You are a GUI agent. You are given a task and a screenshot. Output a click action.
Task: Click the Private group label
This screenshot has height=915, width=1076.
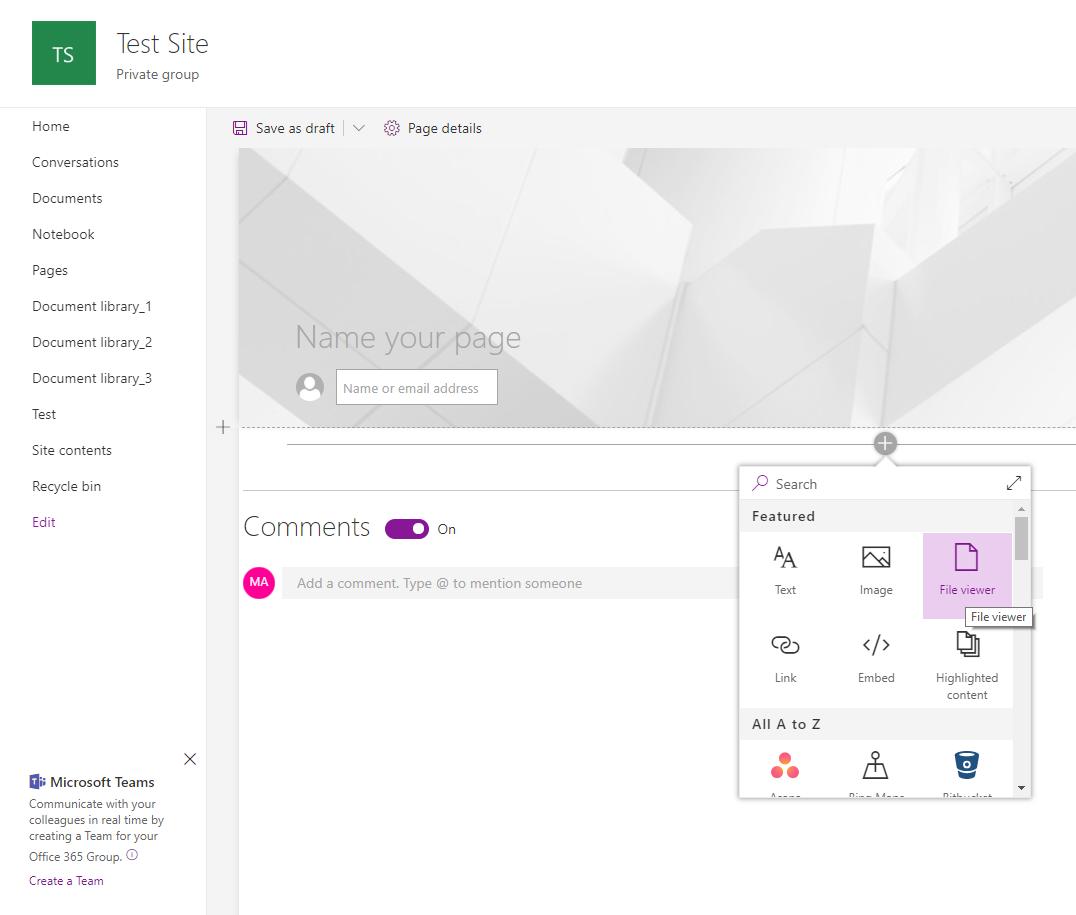pos(157,74)
